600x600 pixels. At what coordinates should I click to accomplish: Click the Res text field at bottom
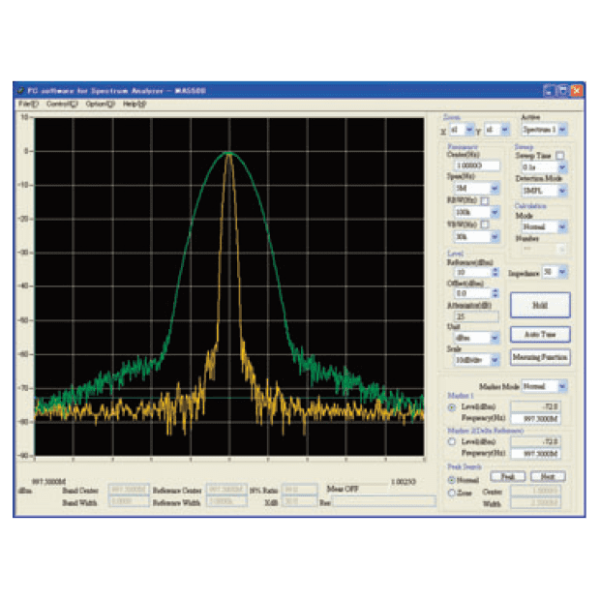[x=384, y=502]
